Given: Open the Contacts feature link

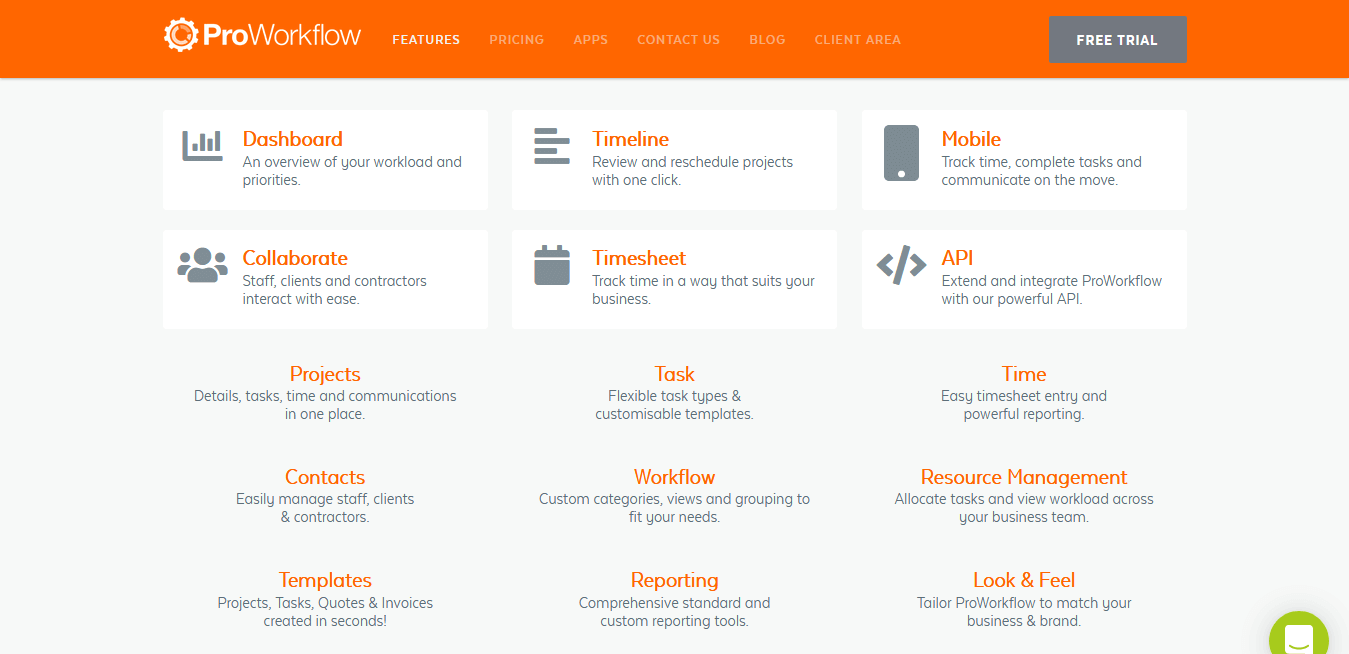Looking at the screenshot, I should (325, 477).
